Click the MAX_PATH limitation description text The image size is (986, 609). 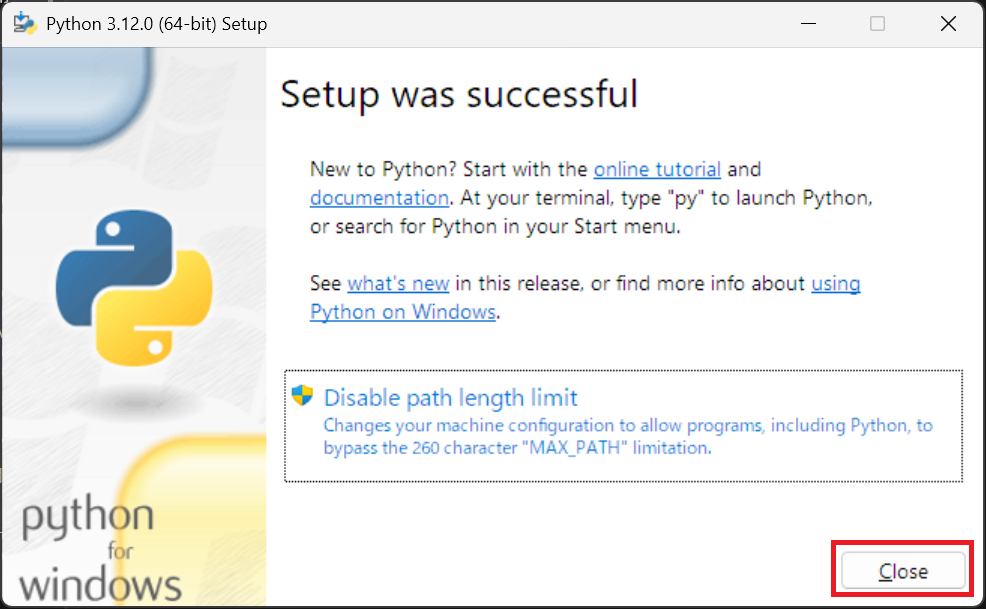pos(628,437)
